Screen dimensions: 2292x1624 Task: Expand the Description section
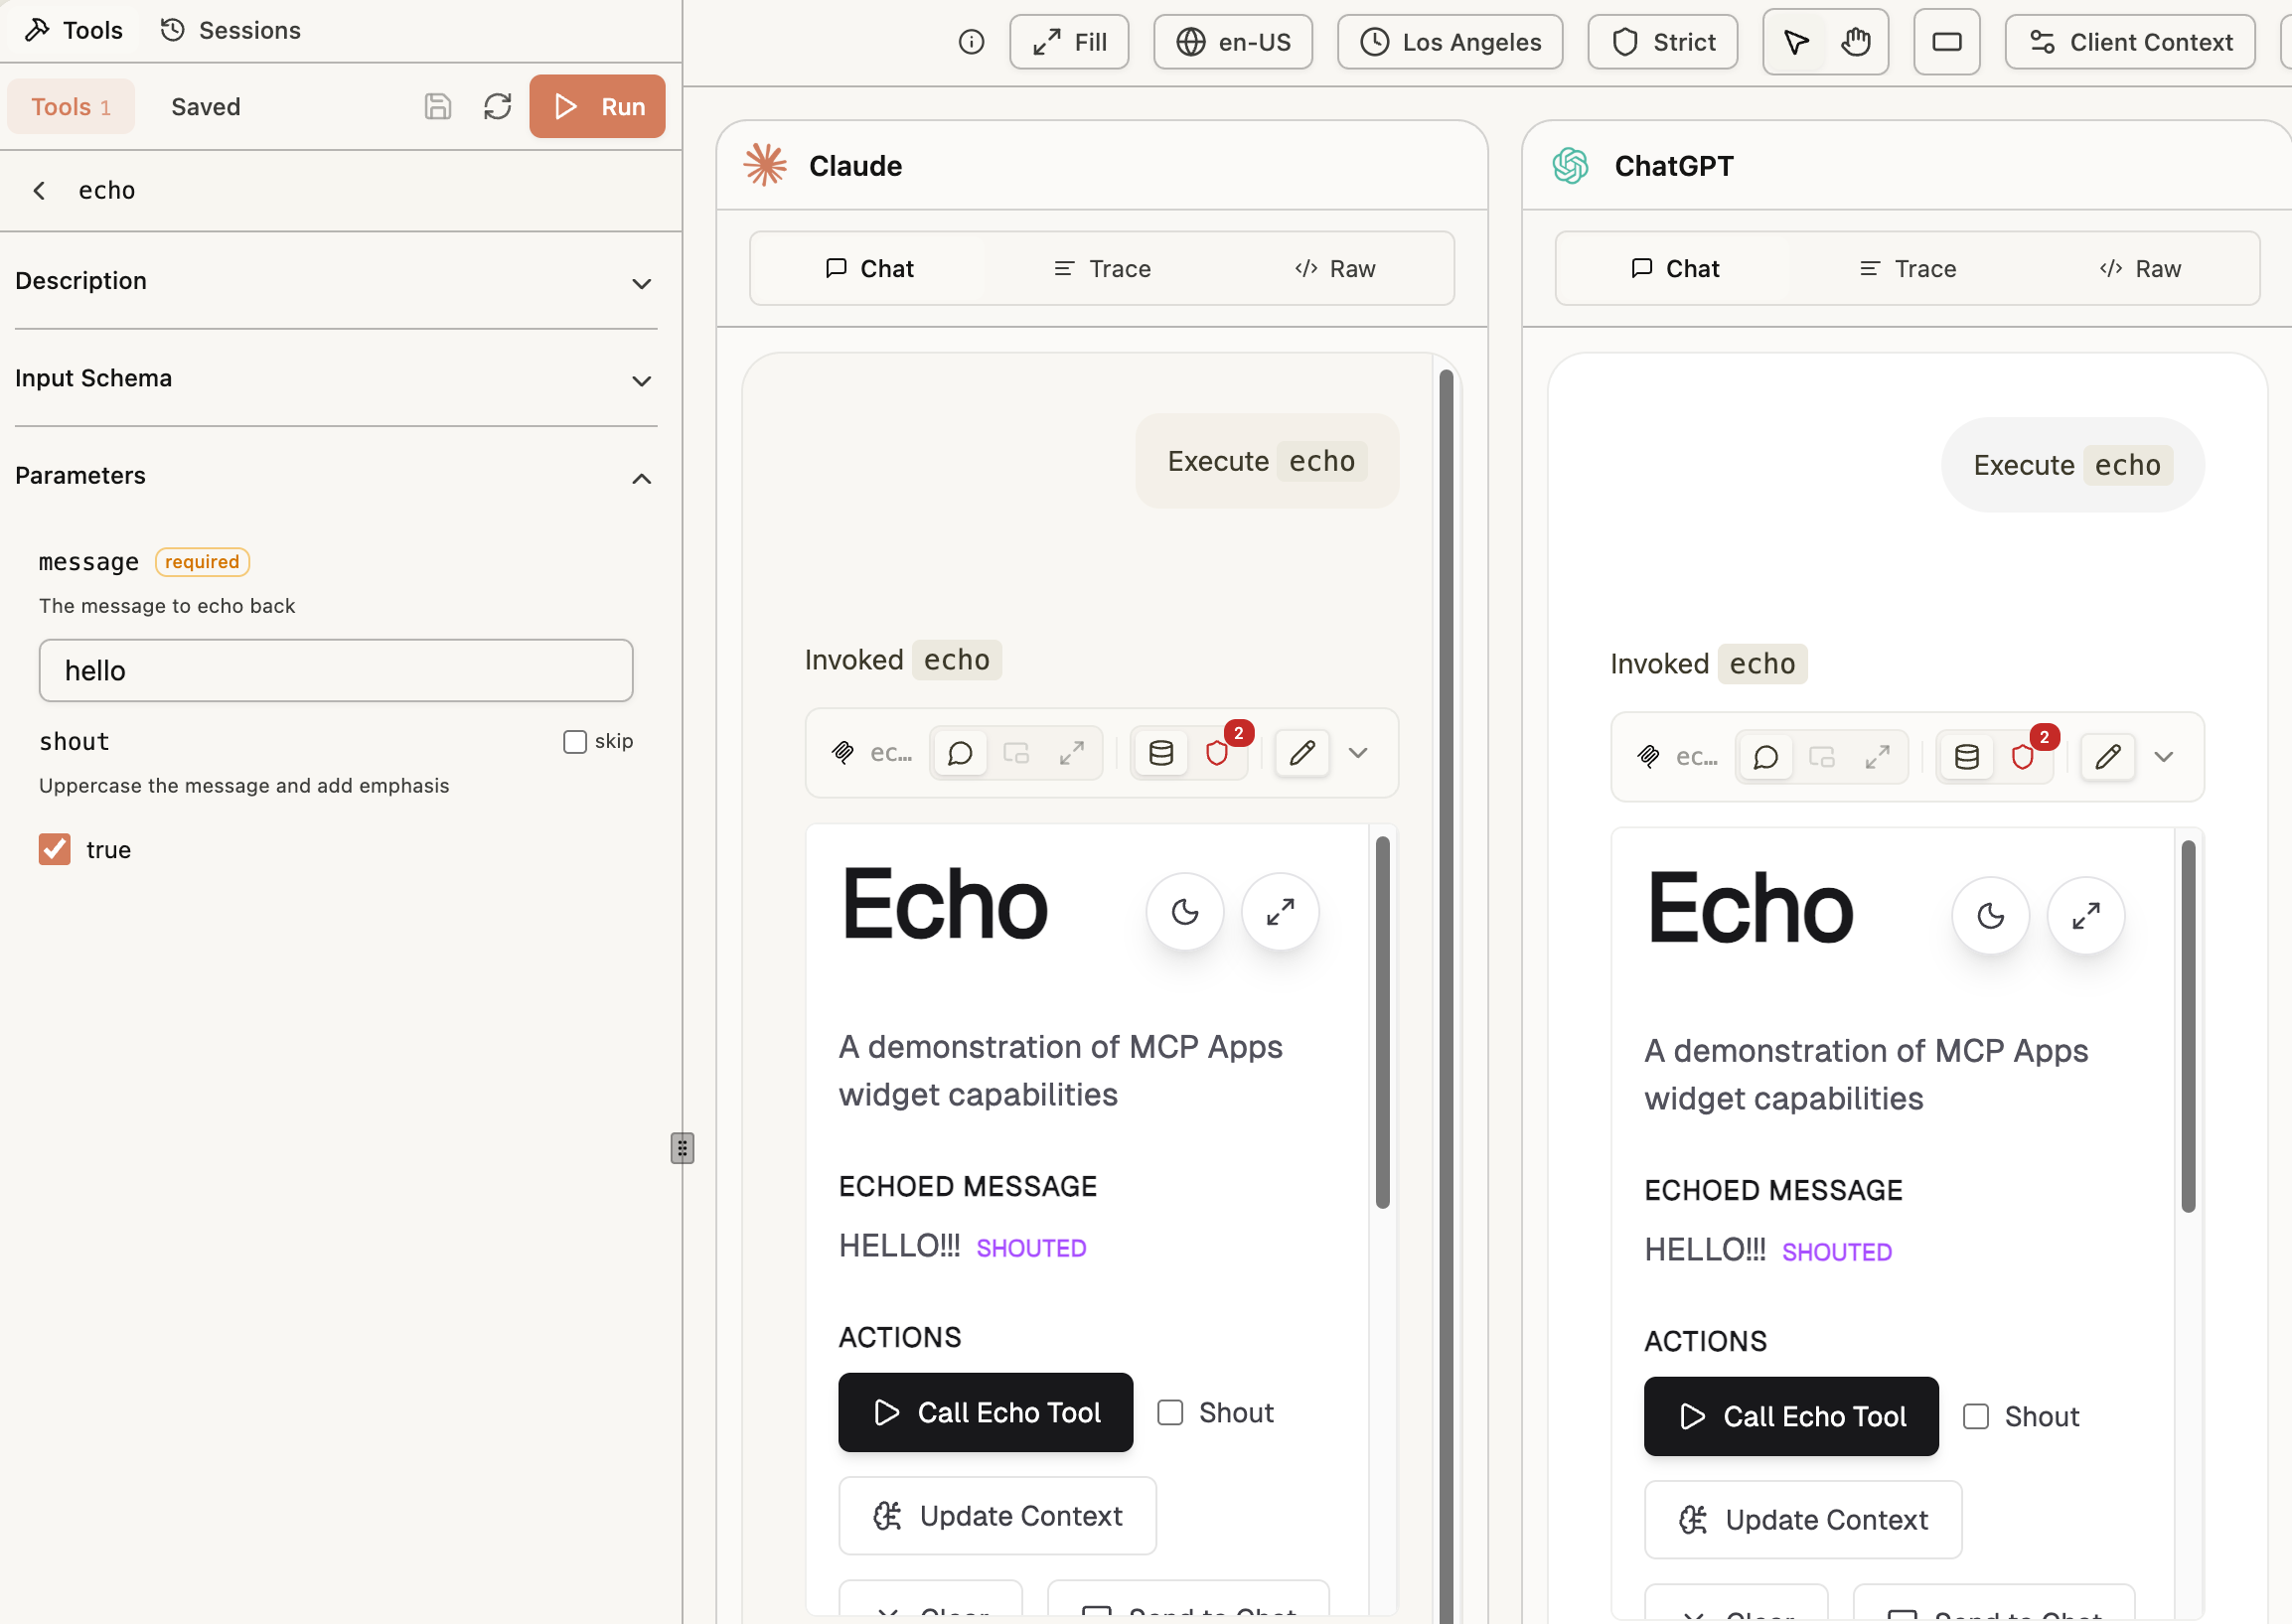click(x=336, y=281)
